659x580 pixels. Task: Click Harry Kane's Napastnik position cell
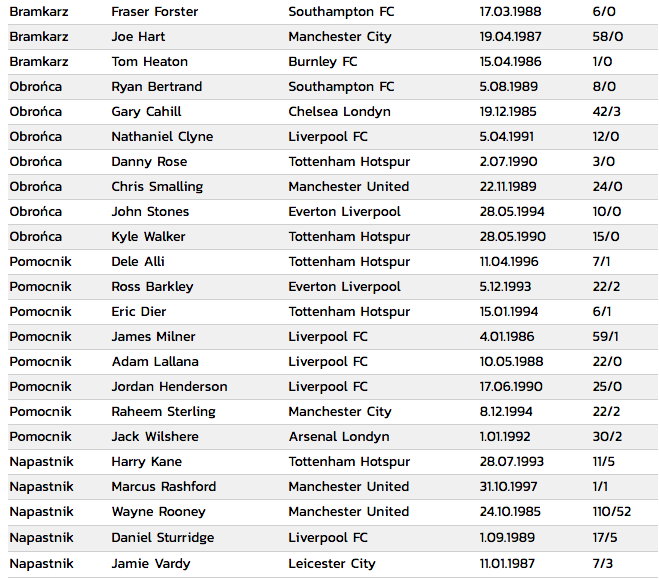point(41,461)
